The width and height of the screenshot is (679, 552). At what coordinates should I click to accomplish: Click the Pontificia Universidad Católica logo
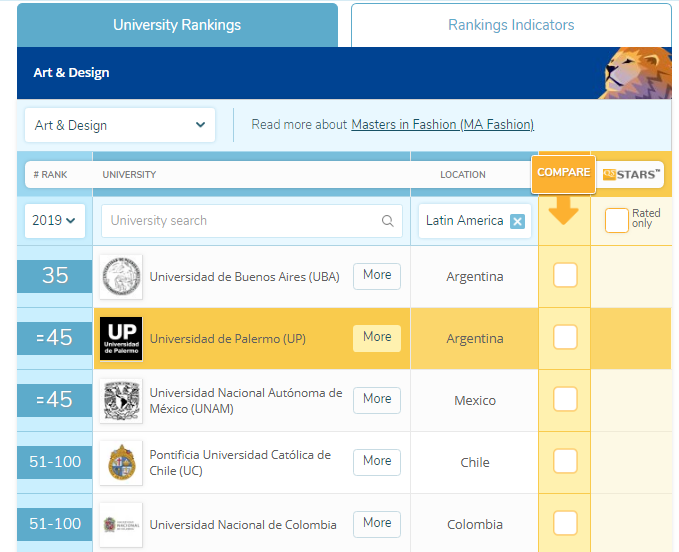(121, 462)
